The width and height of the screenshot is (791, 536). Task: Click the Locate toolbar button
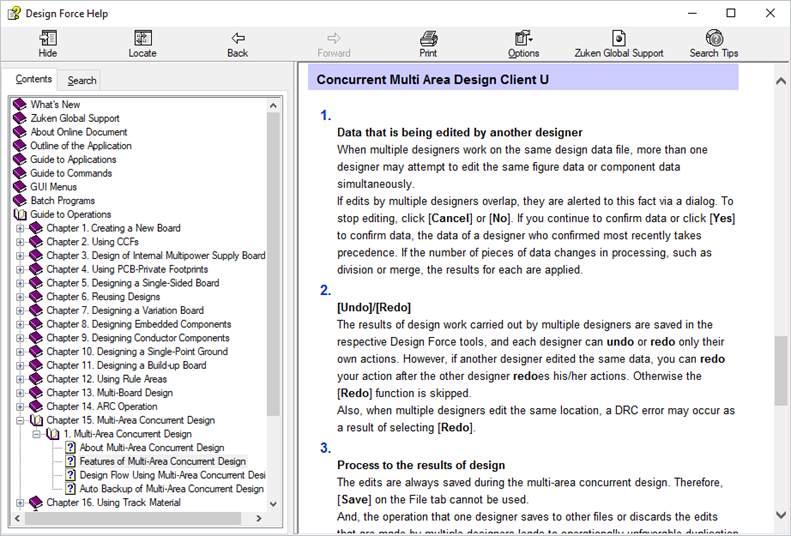[143, 44]
